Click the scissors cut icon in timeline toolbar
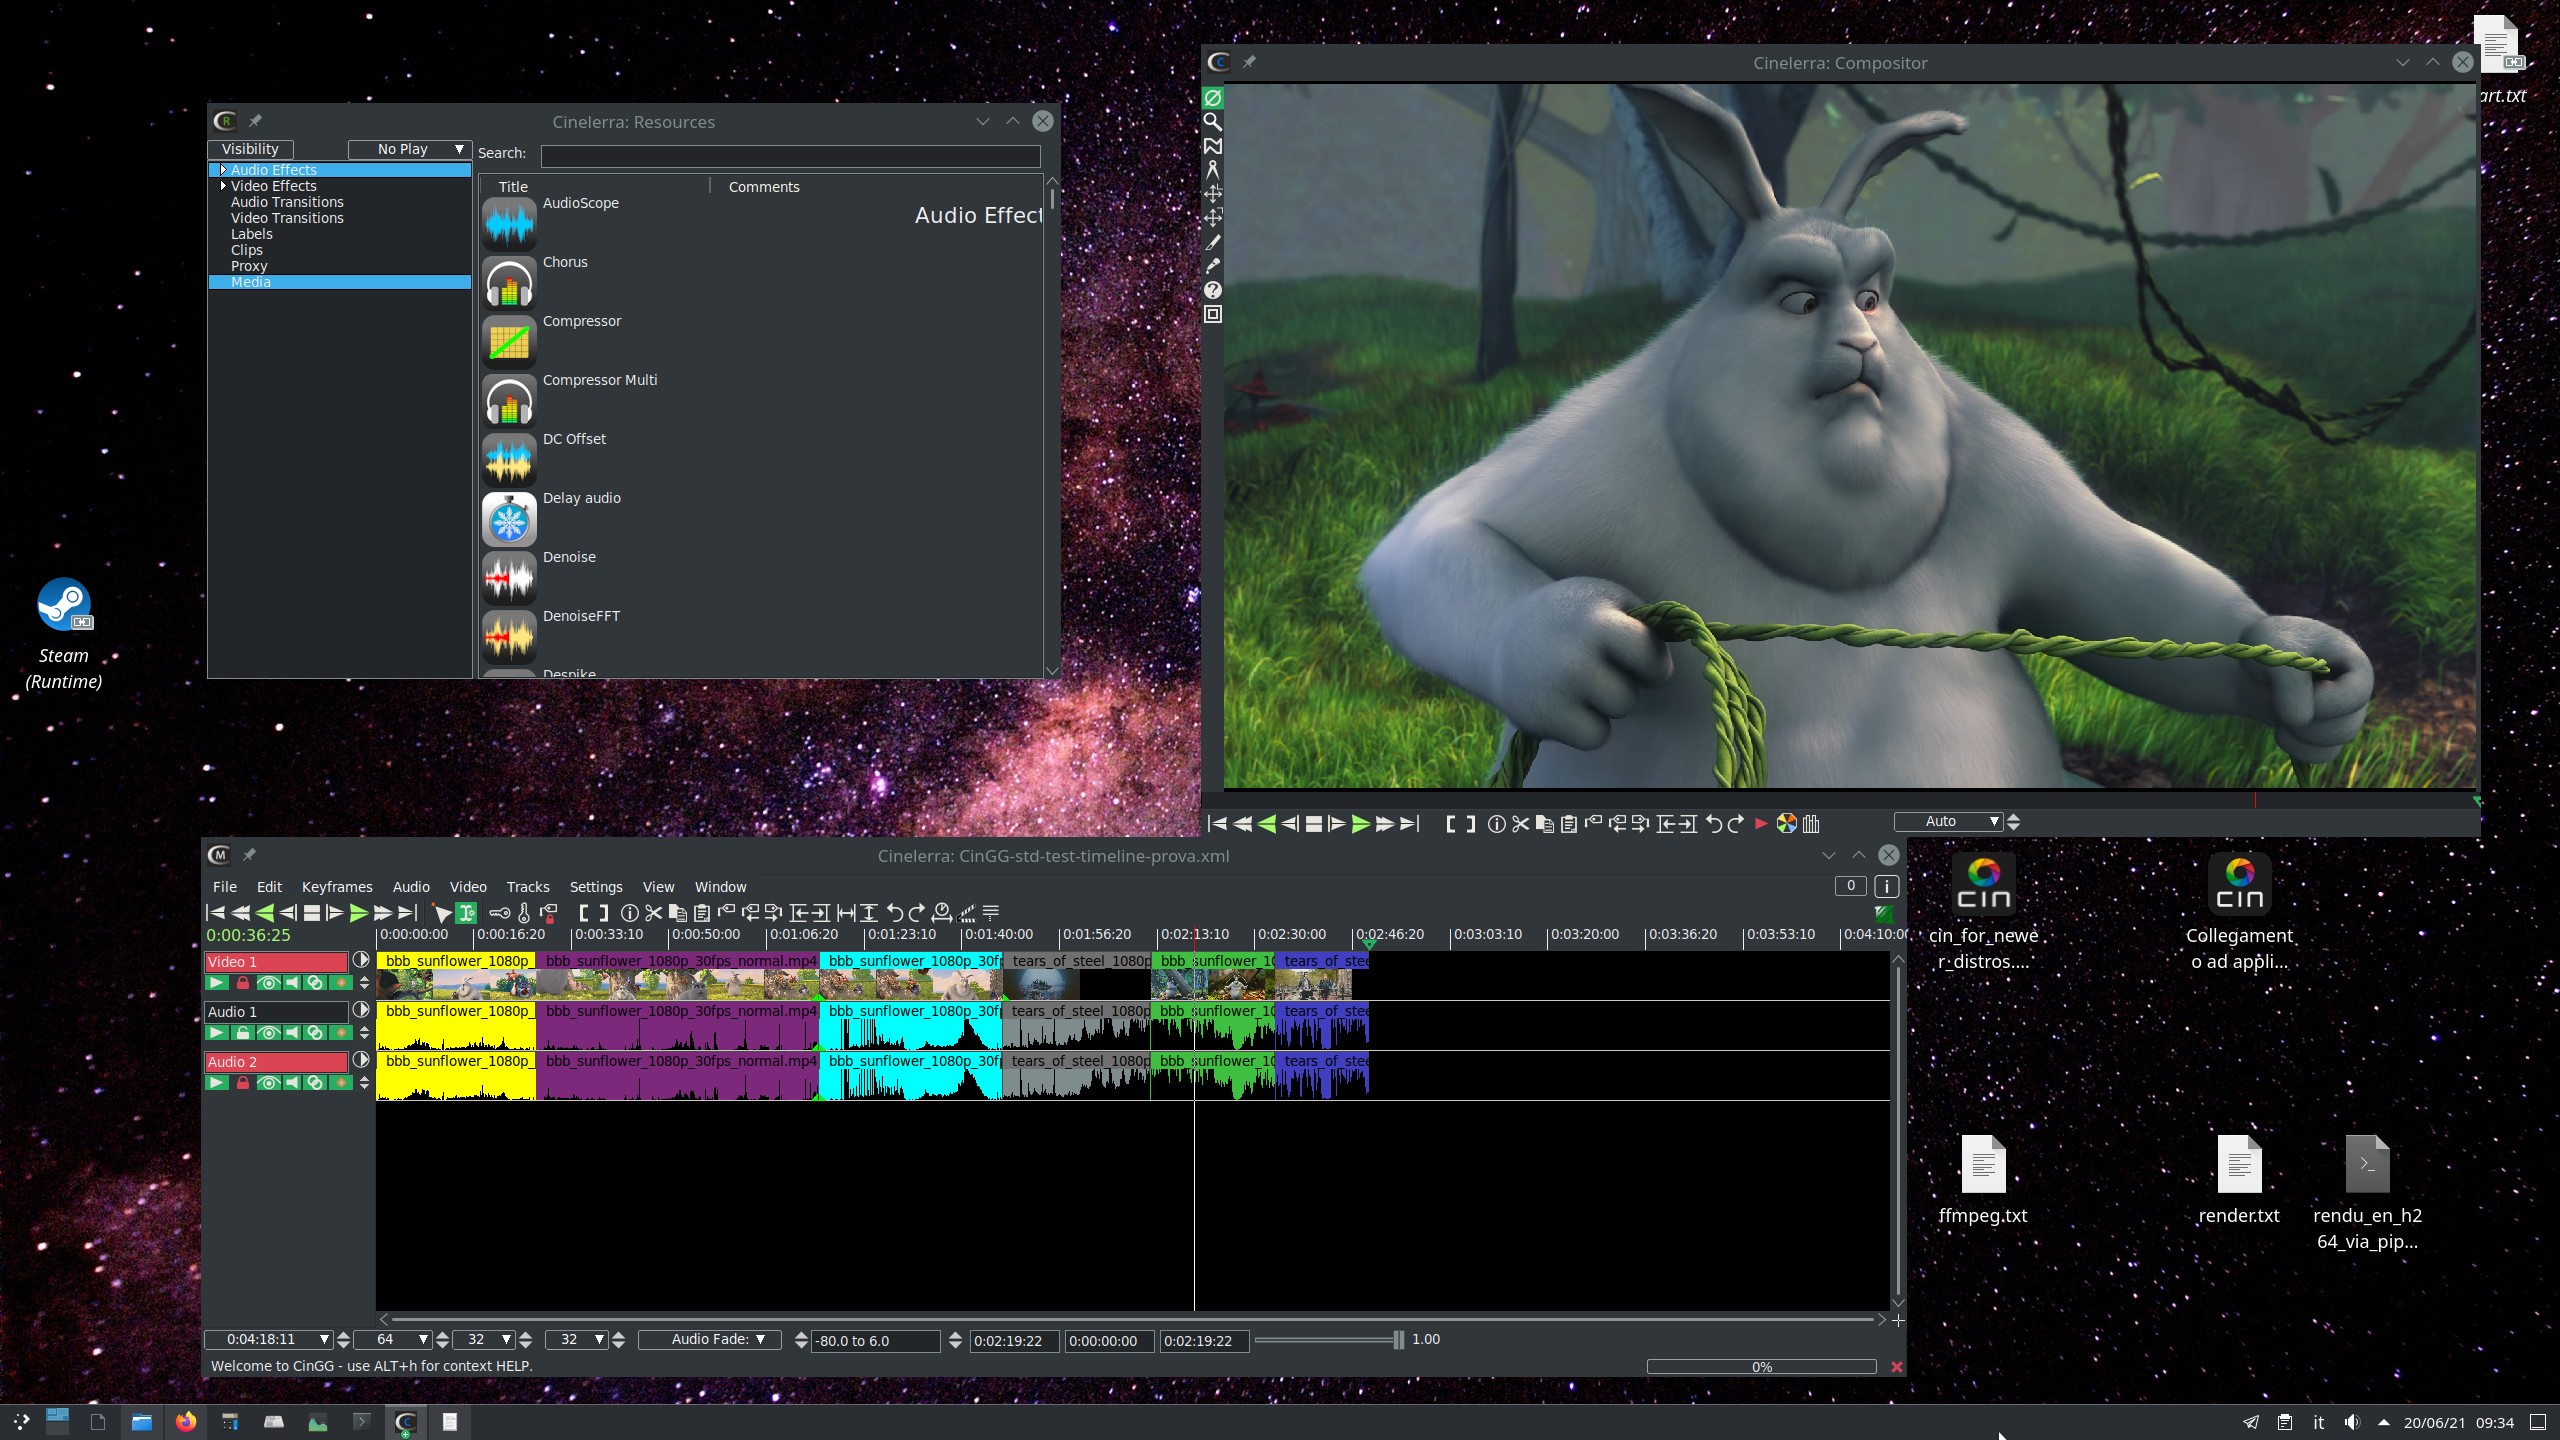This screenshot has width=2560, height=1440. 653,912
